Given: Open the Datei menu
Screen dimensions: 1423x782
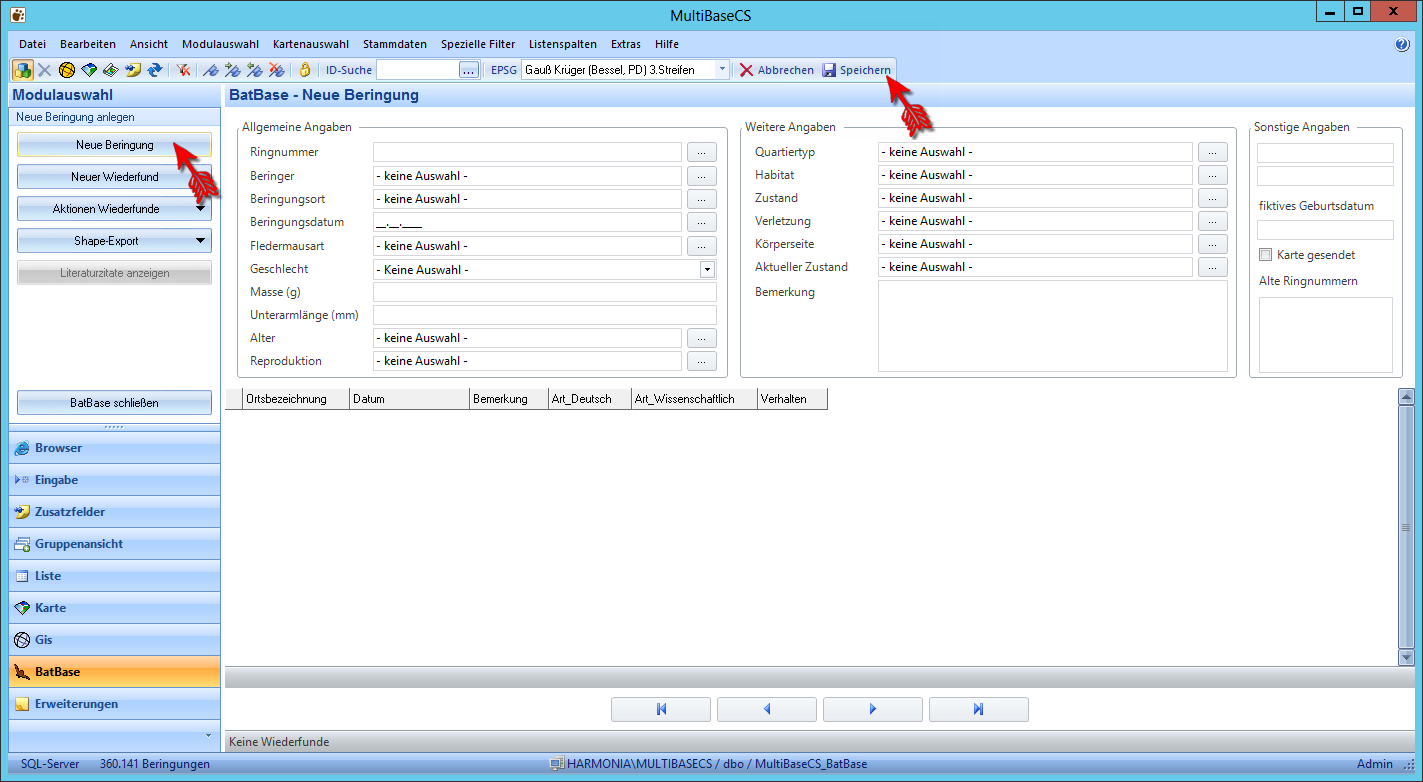Looking at the screenshot, I should pyautogui.click(x=33, y=44).
